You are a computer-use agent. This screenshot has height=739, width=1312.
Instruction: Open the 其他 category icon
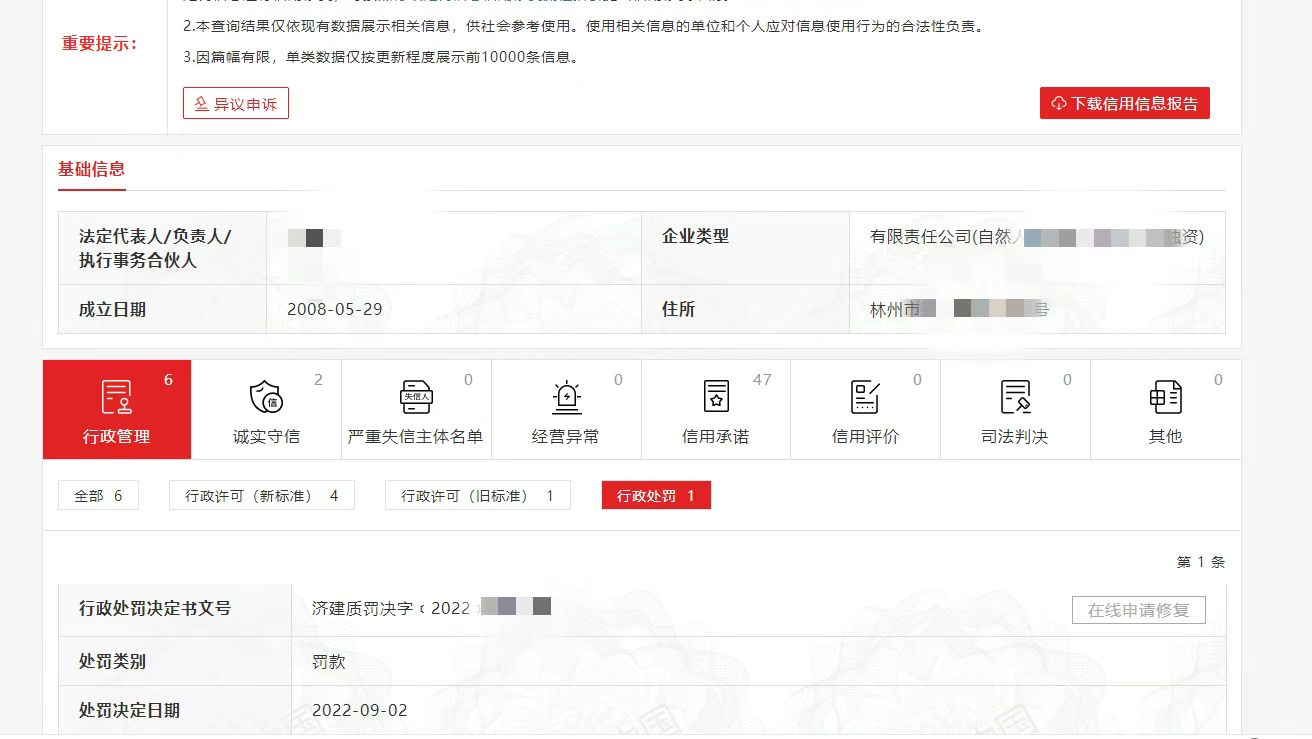(1165, 397)
